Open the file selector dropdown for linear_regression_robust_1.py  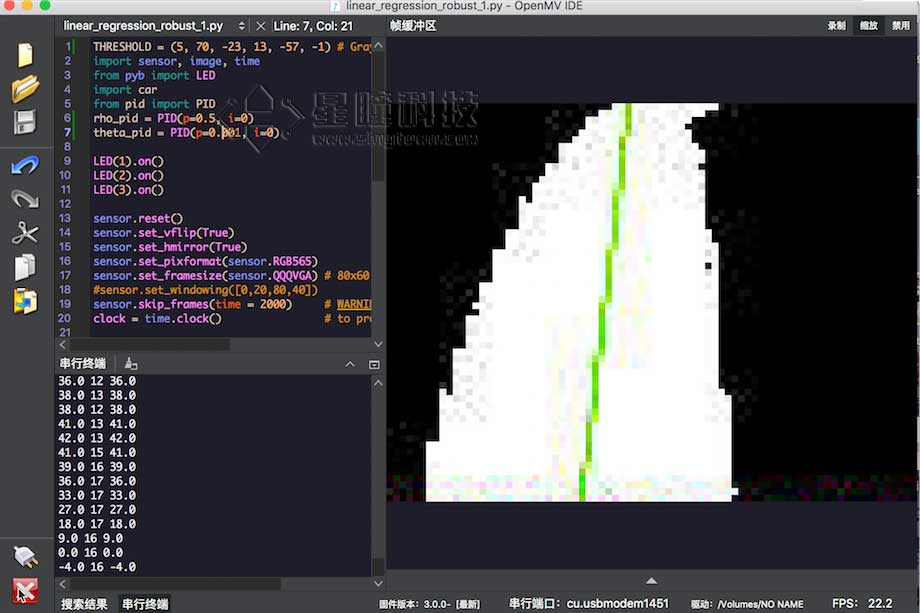241,26
